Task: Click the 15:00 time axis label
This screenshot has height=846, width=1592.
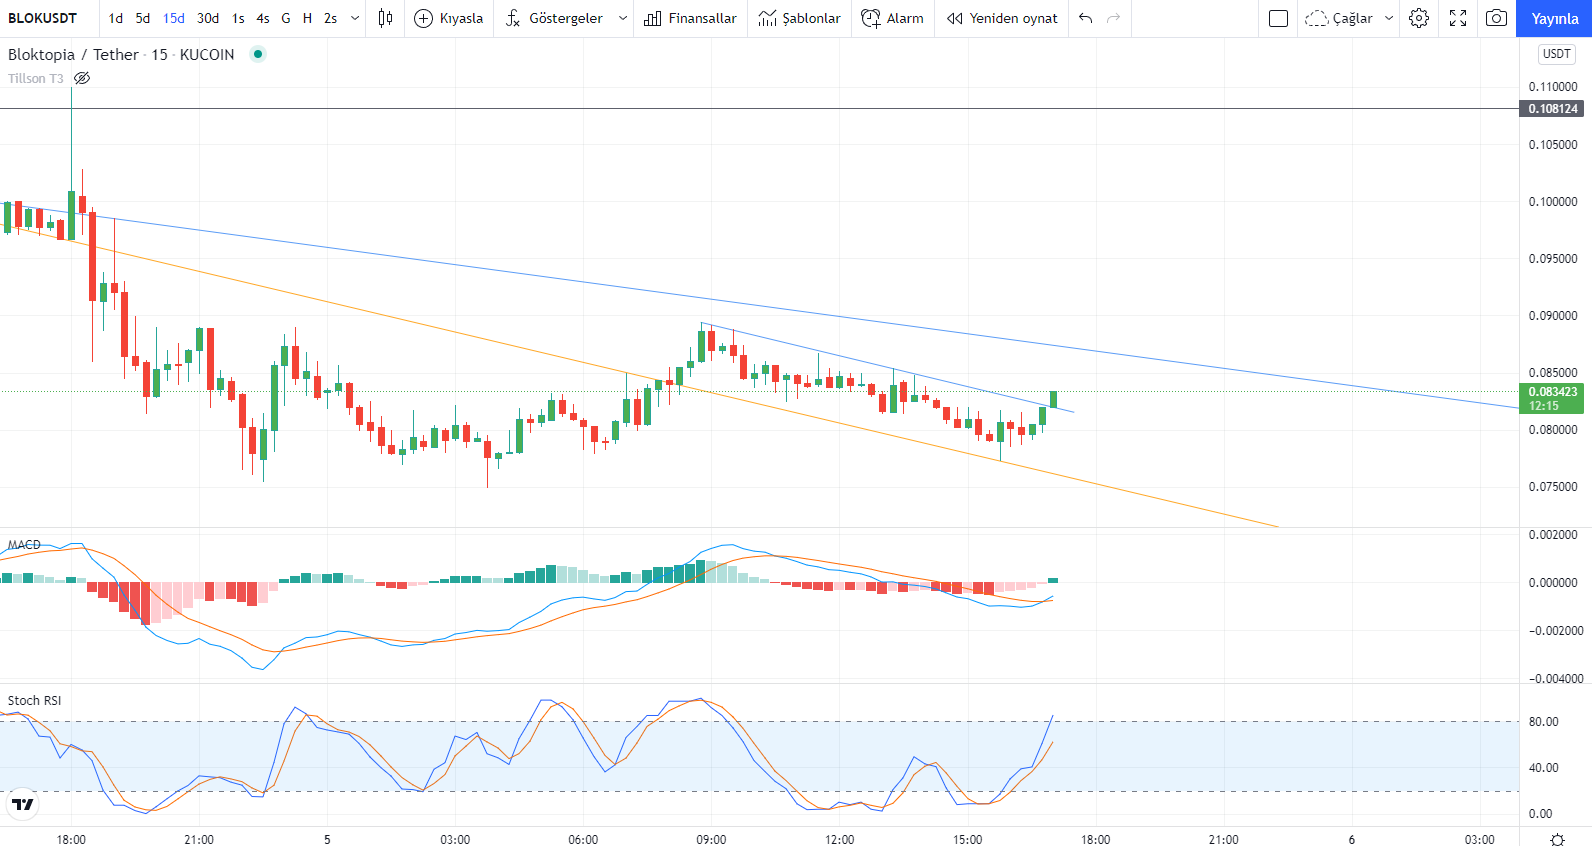Action: click(x=967, y=839)
